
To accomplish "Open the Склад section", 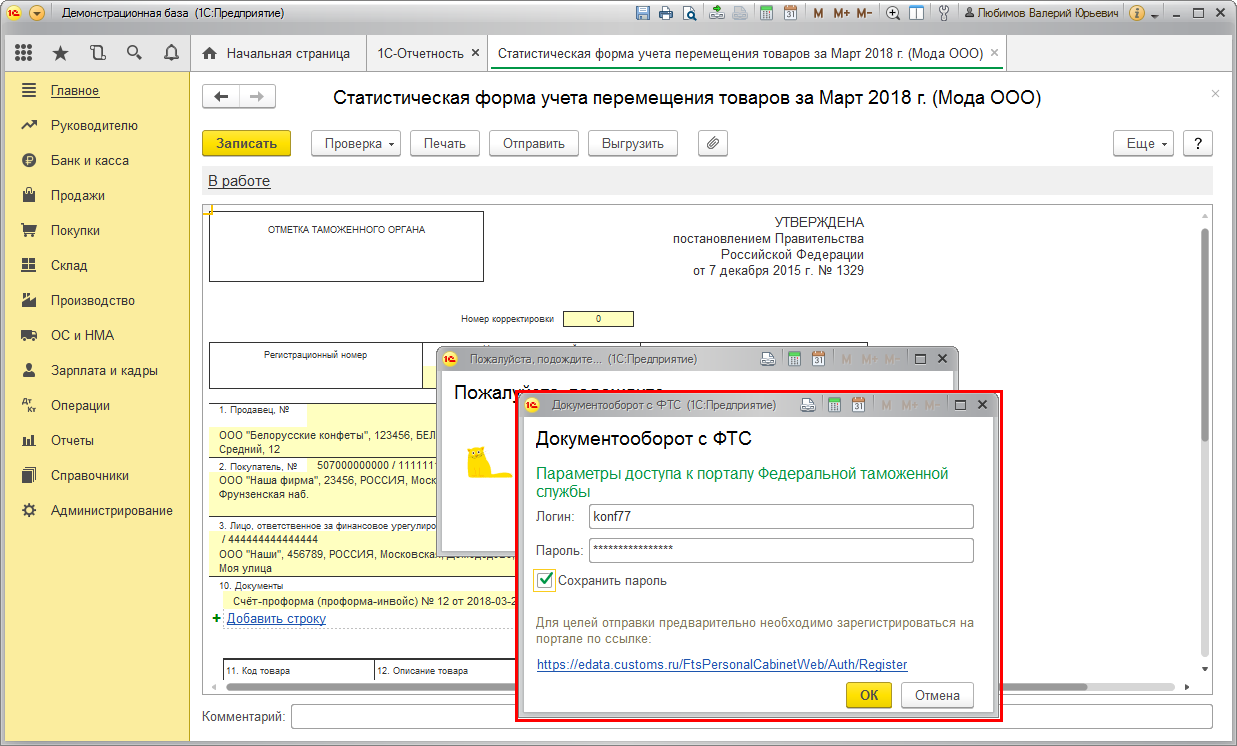I will coord(69,266).
